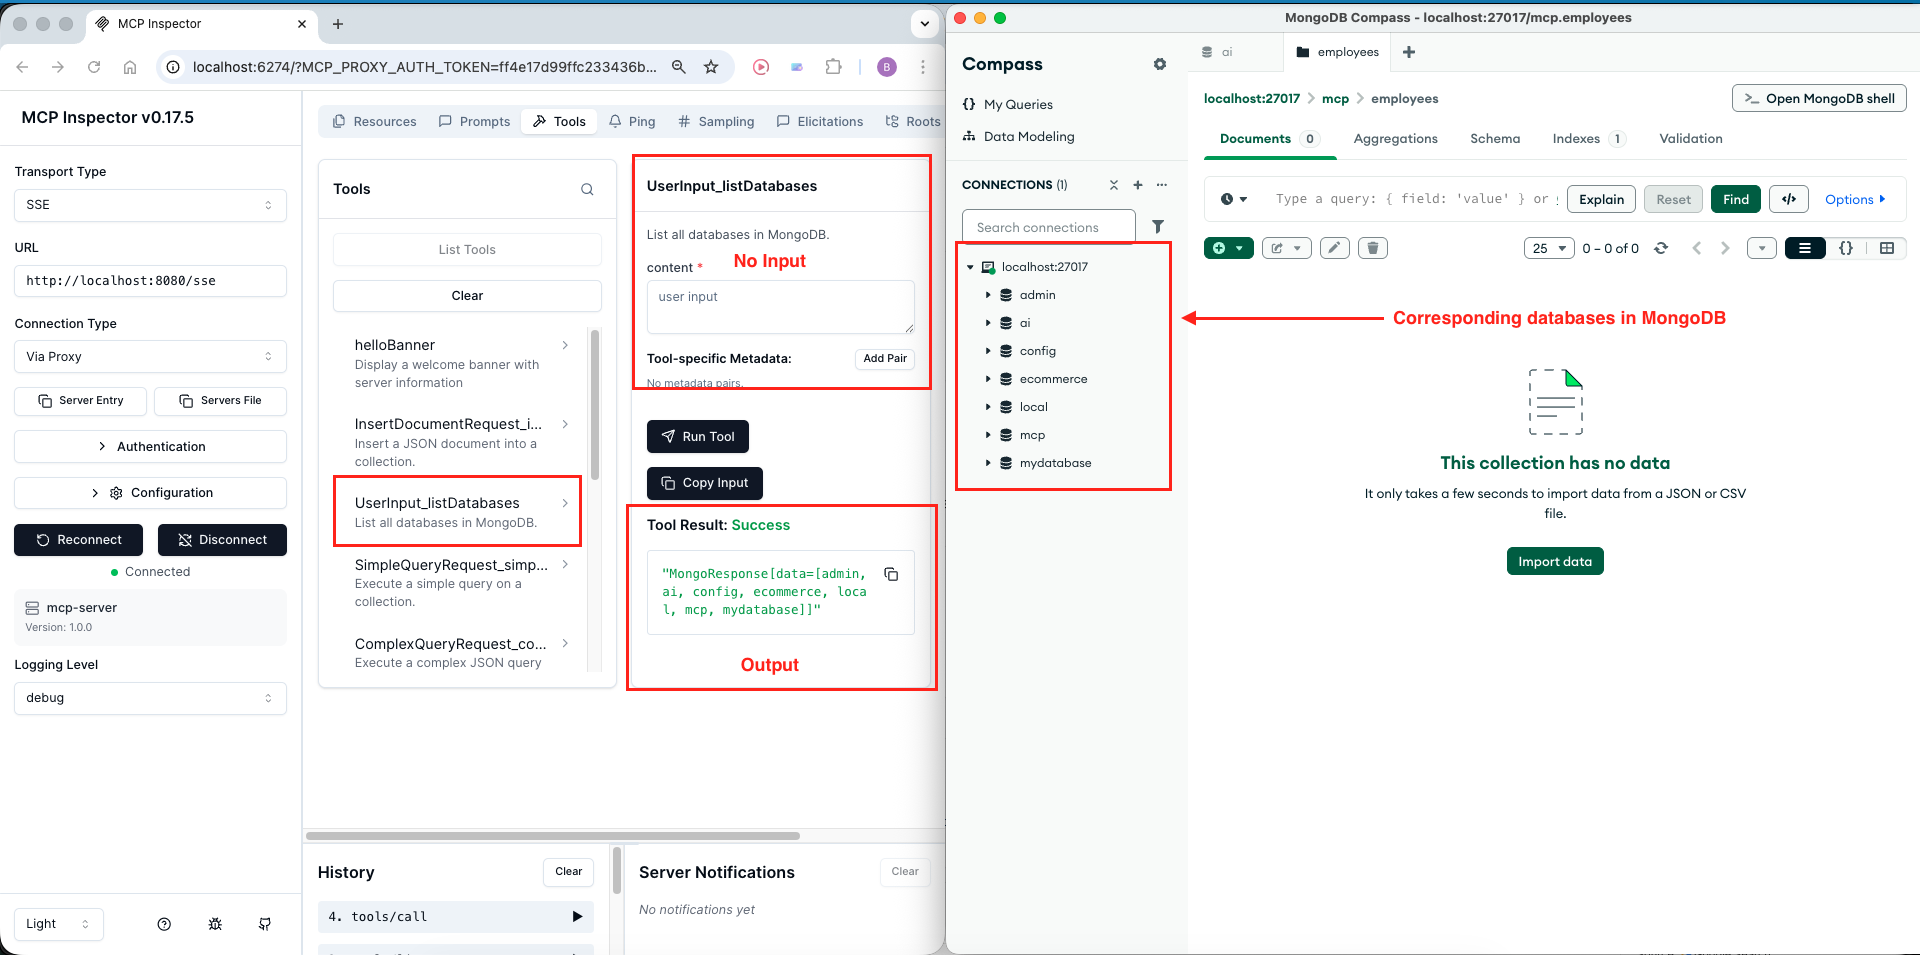Click the delete documents trash icon
Screen dimensions: 1920x955
point(1373,248)
